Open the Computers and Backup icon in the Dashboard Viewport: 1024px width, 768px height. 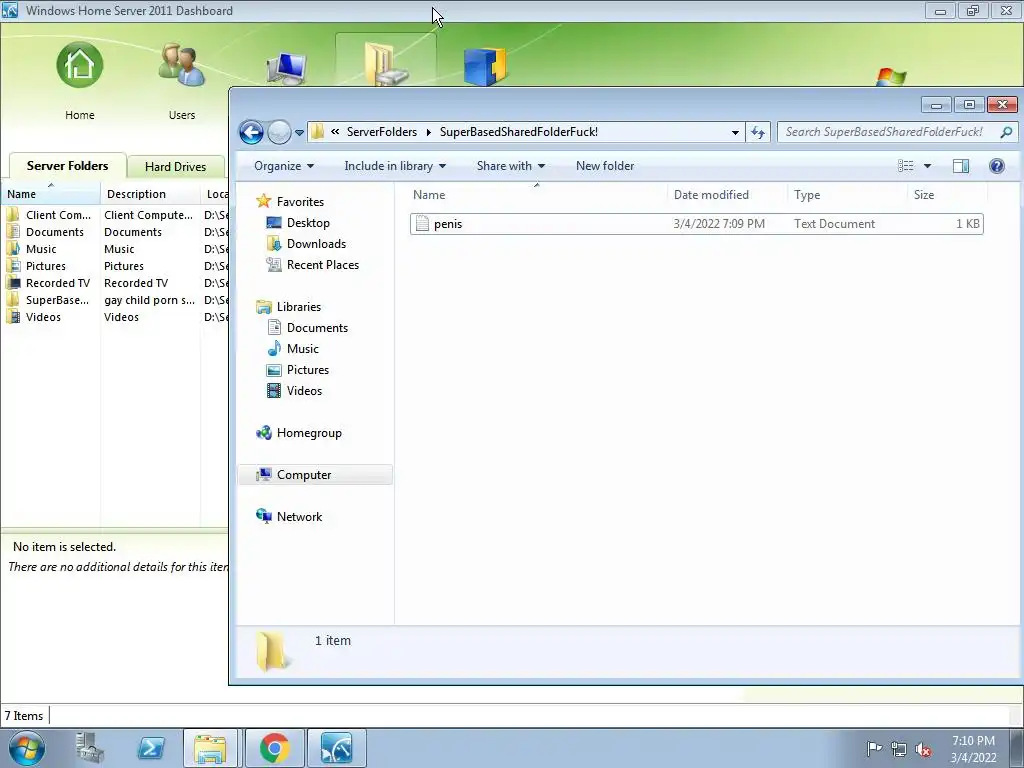click(x=287, y=68)
